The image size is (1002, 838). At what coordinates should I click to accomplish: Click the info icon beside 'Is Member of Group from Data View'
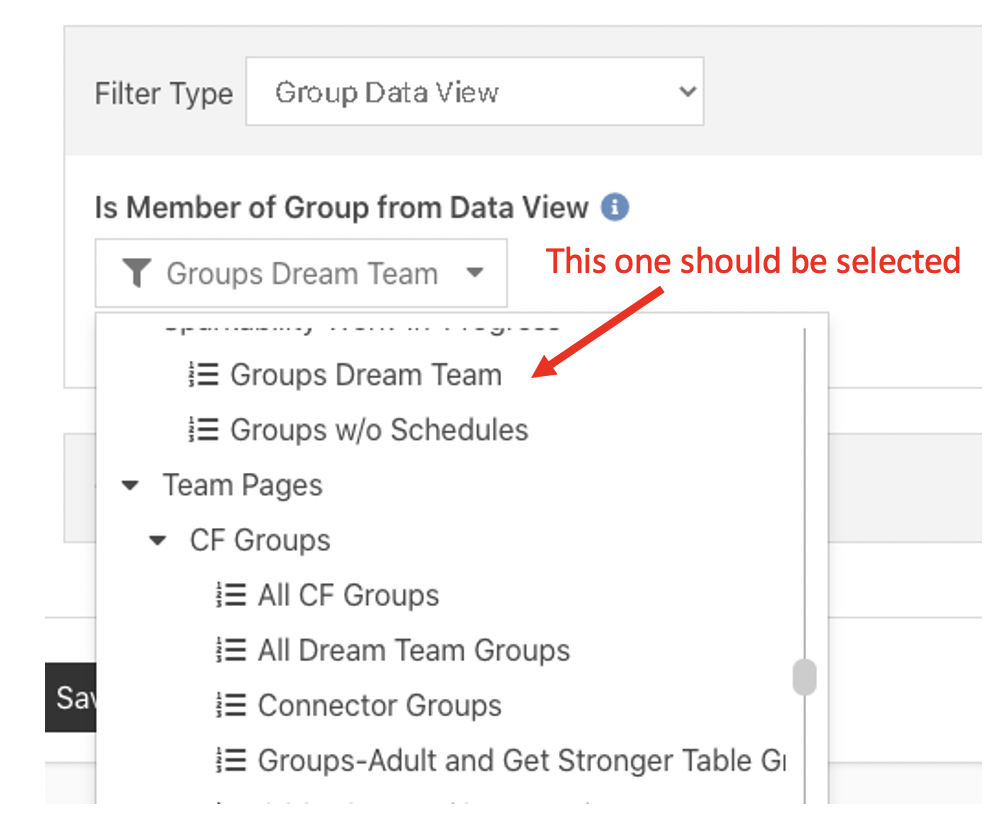[x=617, y=207]
